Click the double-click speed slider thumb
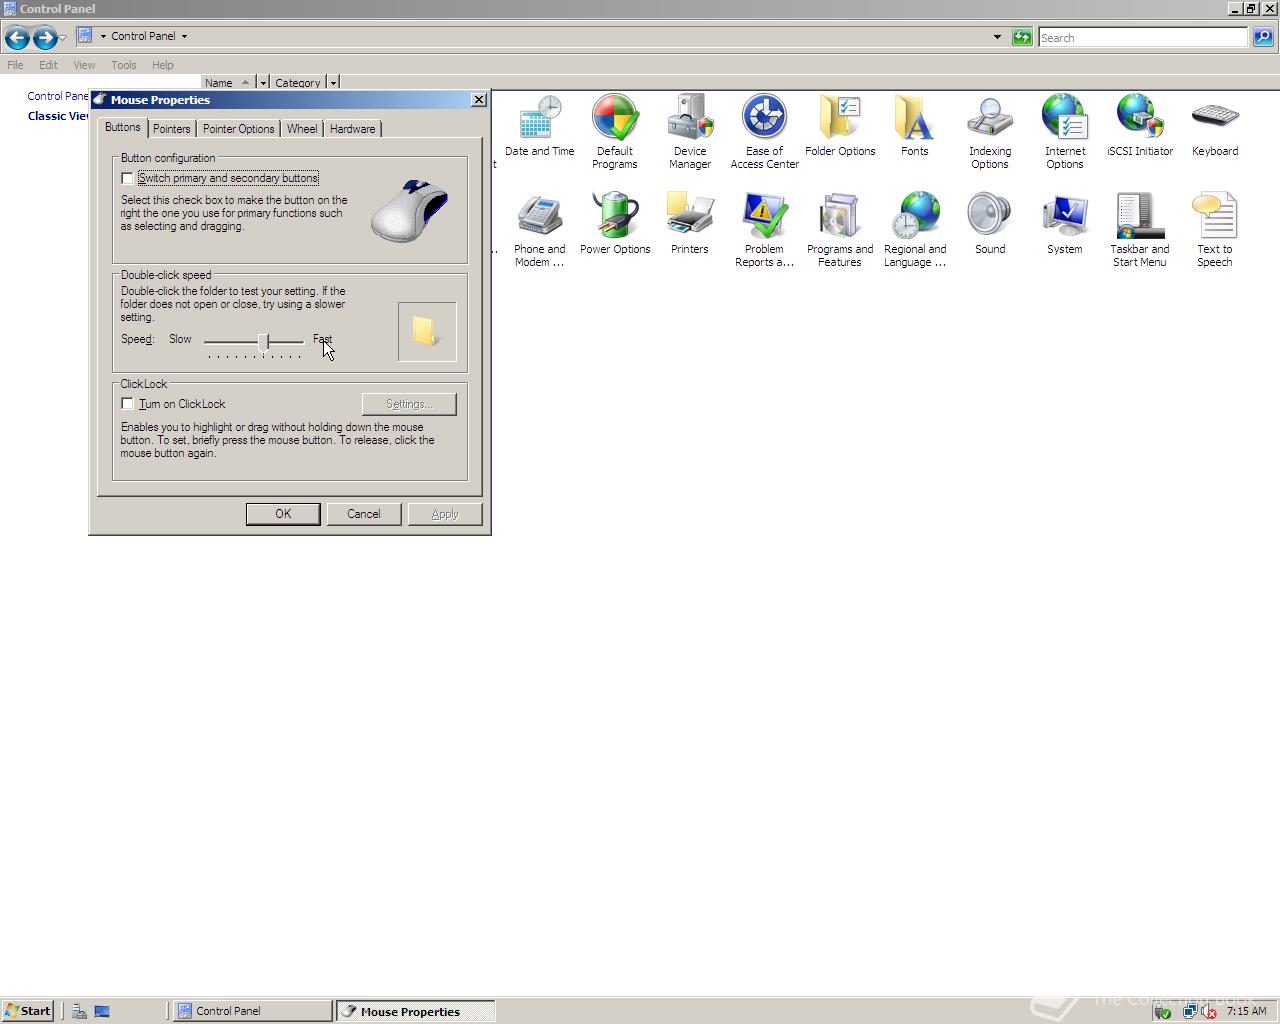Screen dimensions: 1280x1024 pyautogui.click(x=263, y=342)
